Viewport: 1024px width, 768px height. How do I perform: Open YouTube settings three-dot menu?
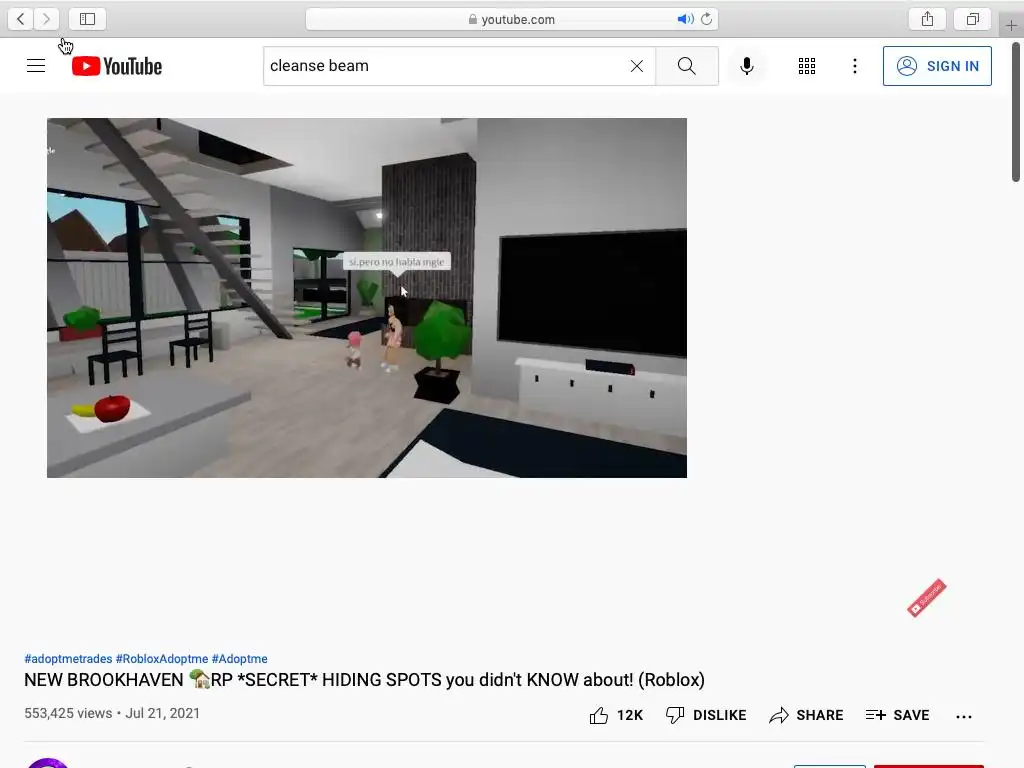854,66
